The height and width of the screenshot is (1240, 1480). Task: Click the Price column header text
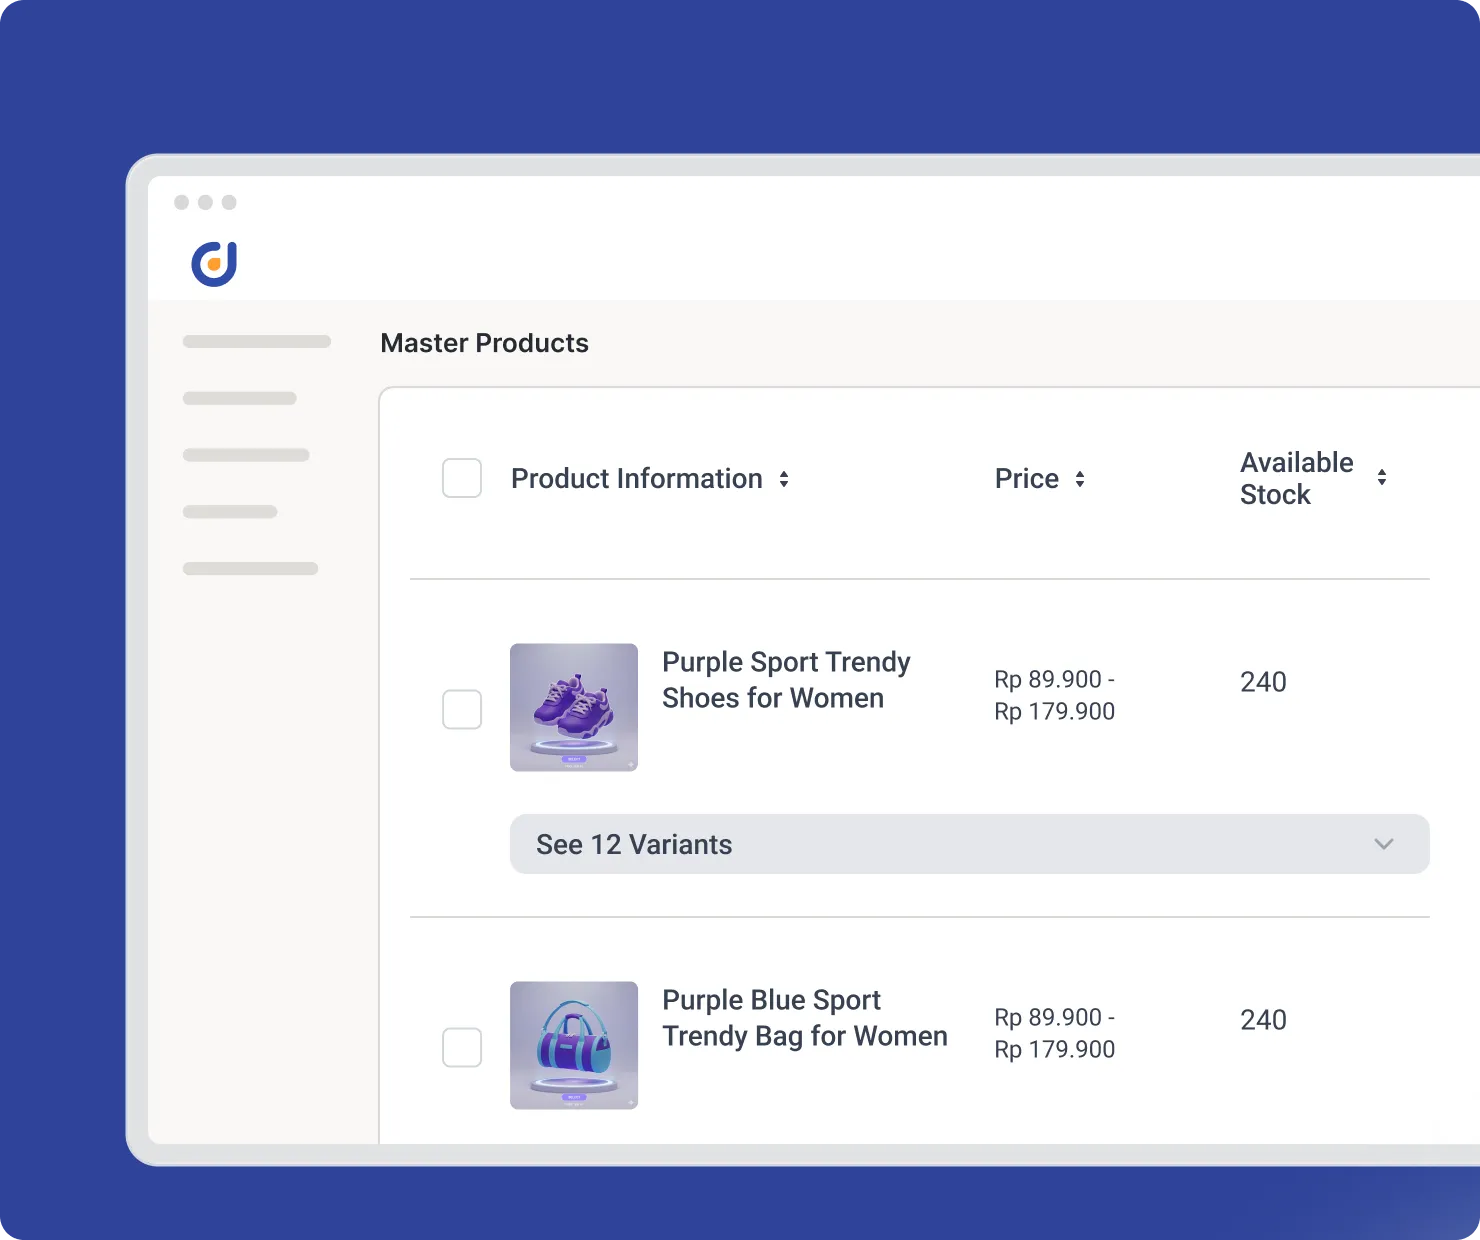[1026, 479]
